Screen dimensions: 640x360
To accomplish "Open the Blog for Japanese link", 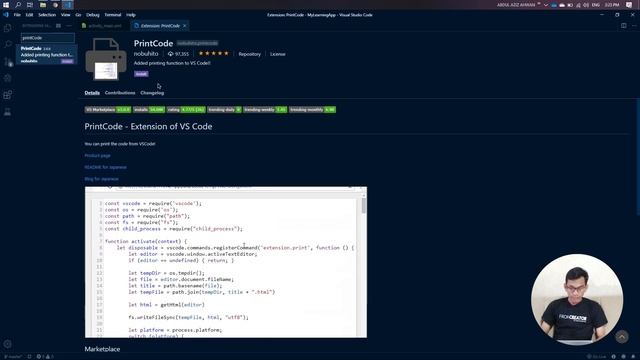I will (101, 179).
